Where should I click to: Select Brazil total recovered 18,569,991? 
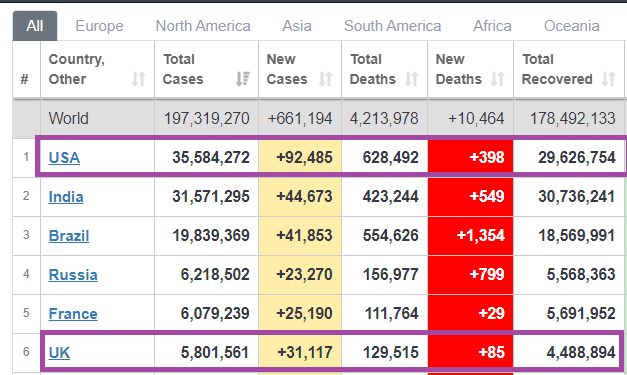click(x=577, y=235)
